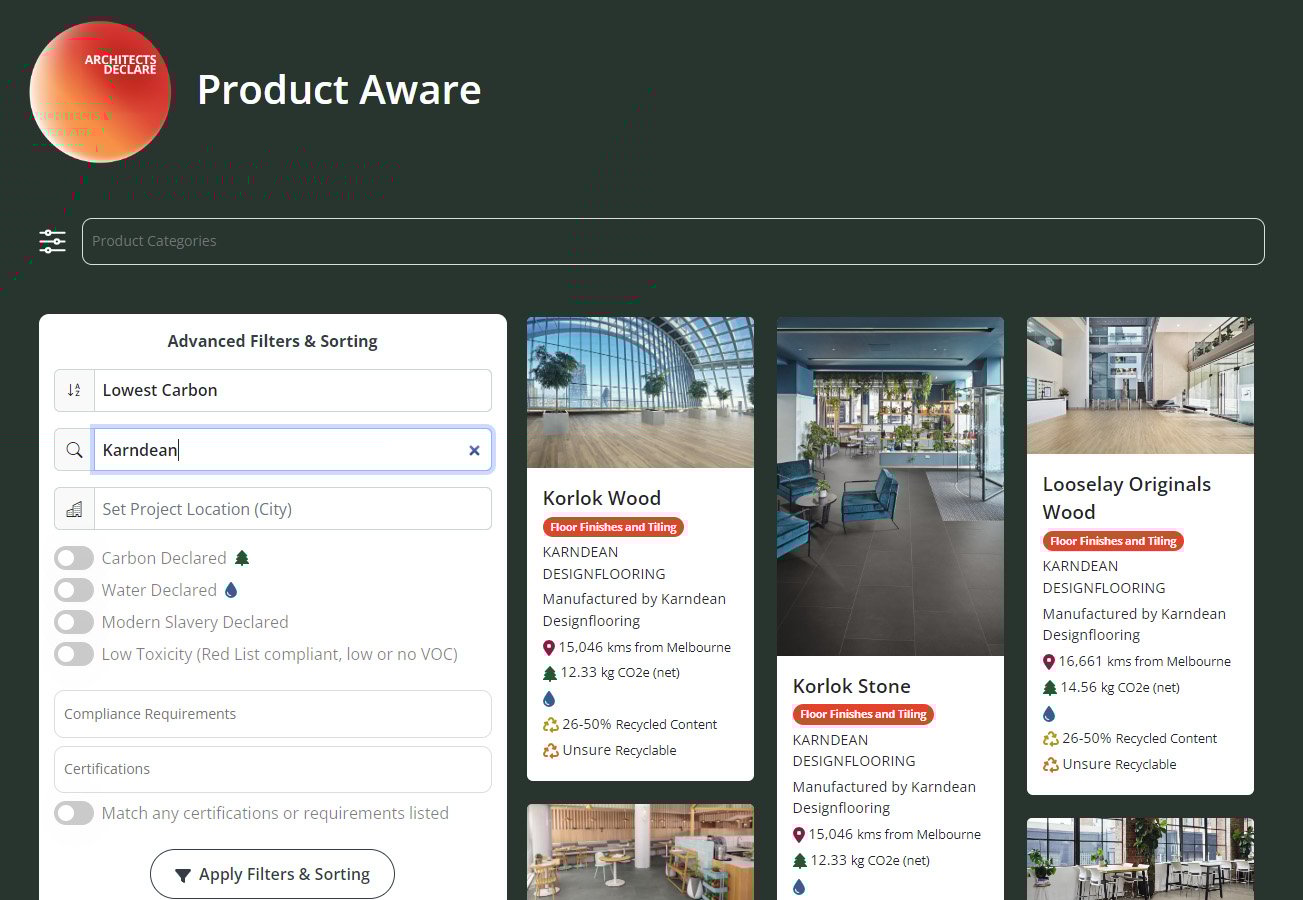This screenshot has height=900, width=1303.
Task: Click the recycled content icon on Korlok Wood
Action: (x=550, y=725)
